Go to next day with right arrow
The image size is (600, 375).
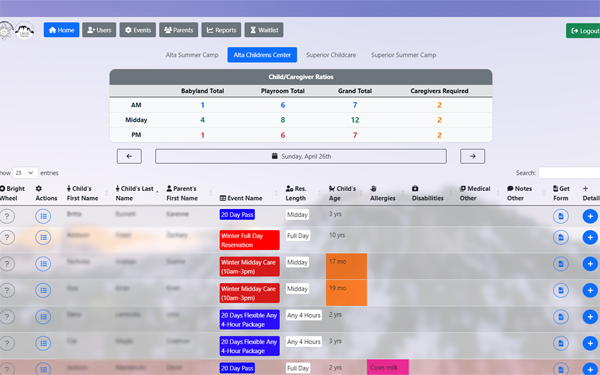473,156
